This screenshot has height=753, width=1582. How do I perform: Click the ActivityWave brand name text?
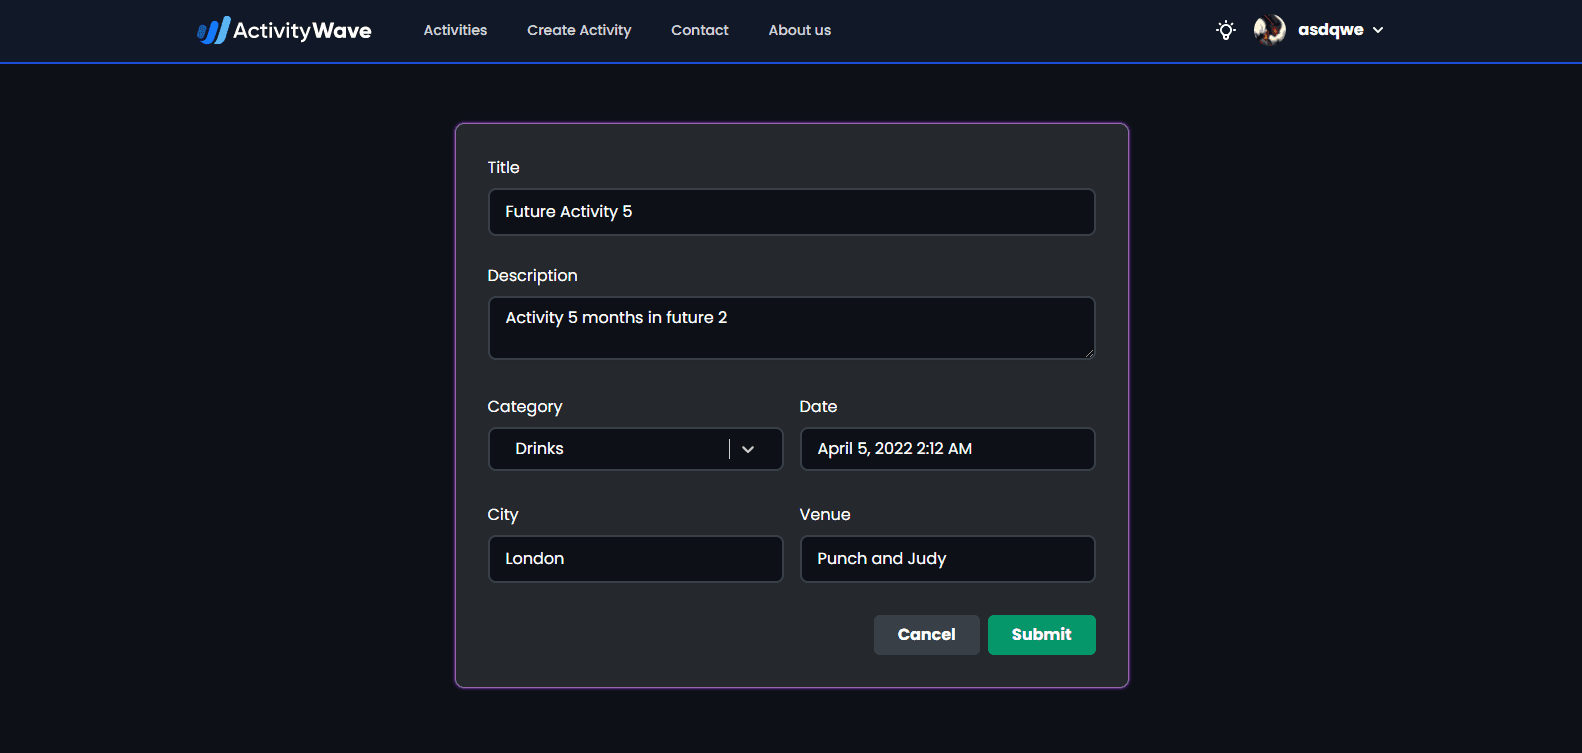[302, 31]
